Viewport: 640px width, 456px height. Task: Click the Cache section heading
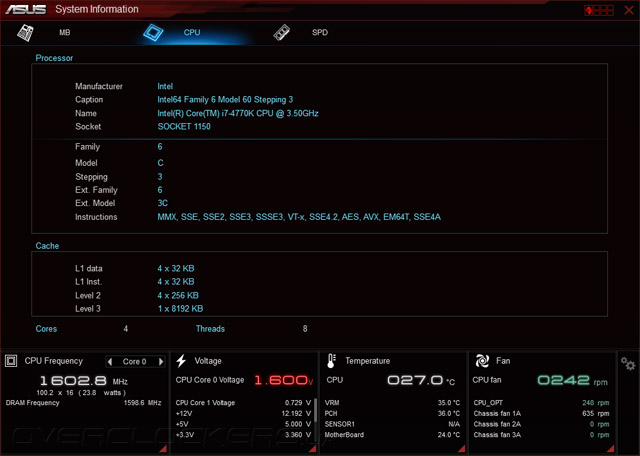[47, 246]
